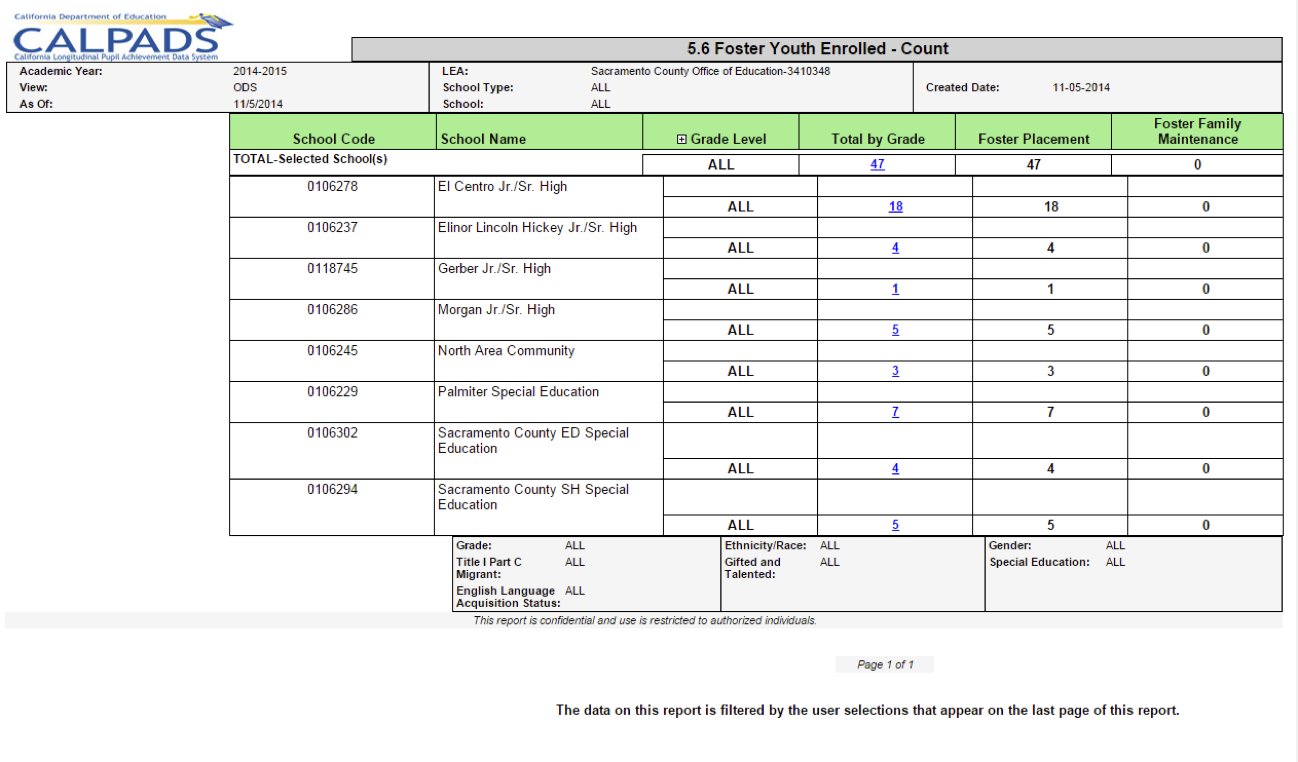Open total count link 47

pos(877,165)
